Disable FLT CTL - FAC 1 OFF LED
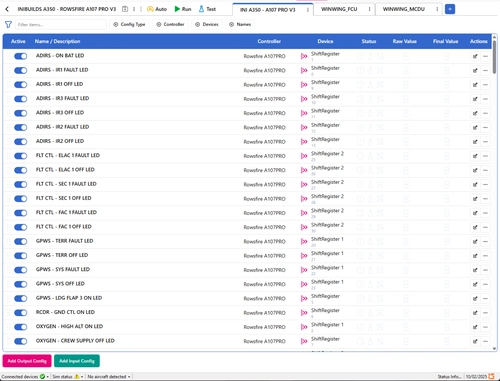This screenshot has height=381, width=500. point(20,227)
